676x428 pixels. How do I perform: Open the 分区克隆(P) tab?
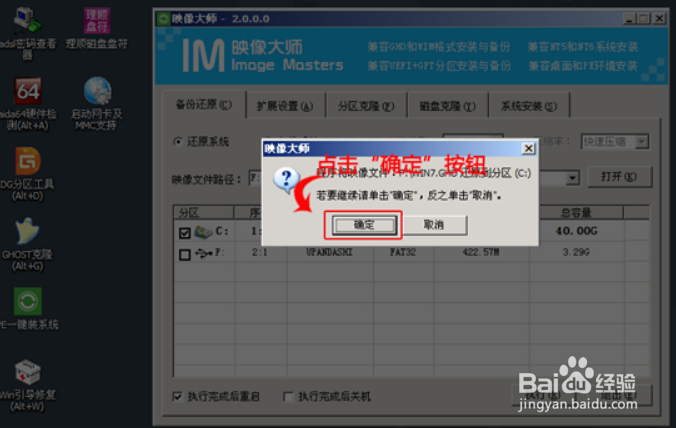tap(366, 106)
